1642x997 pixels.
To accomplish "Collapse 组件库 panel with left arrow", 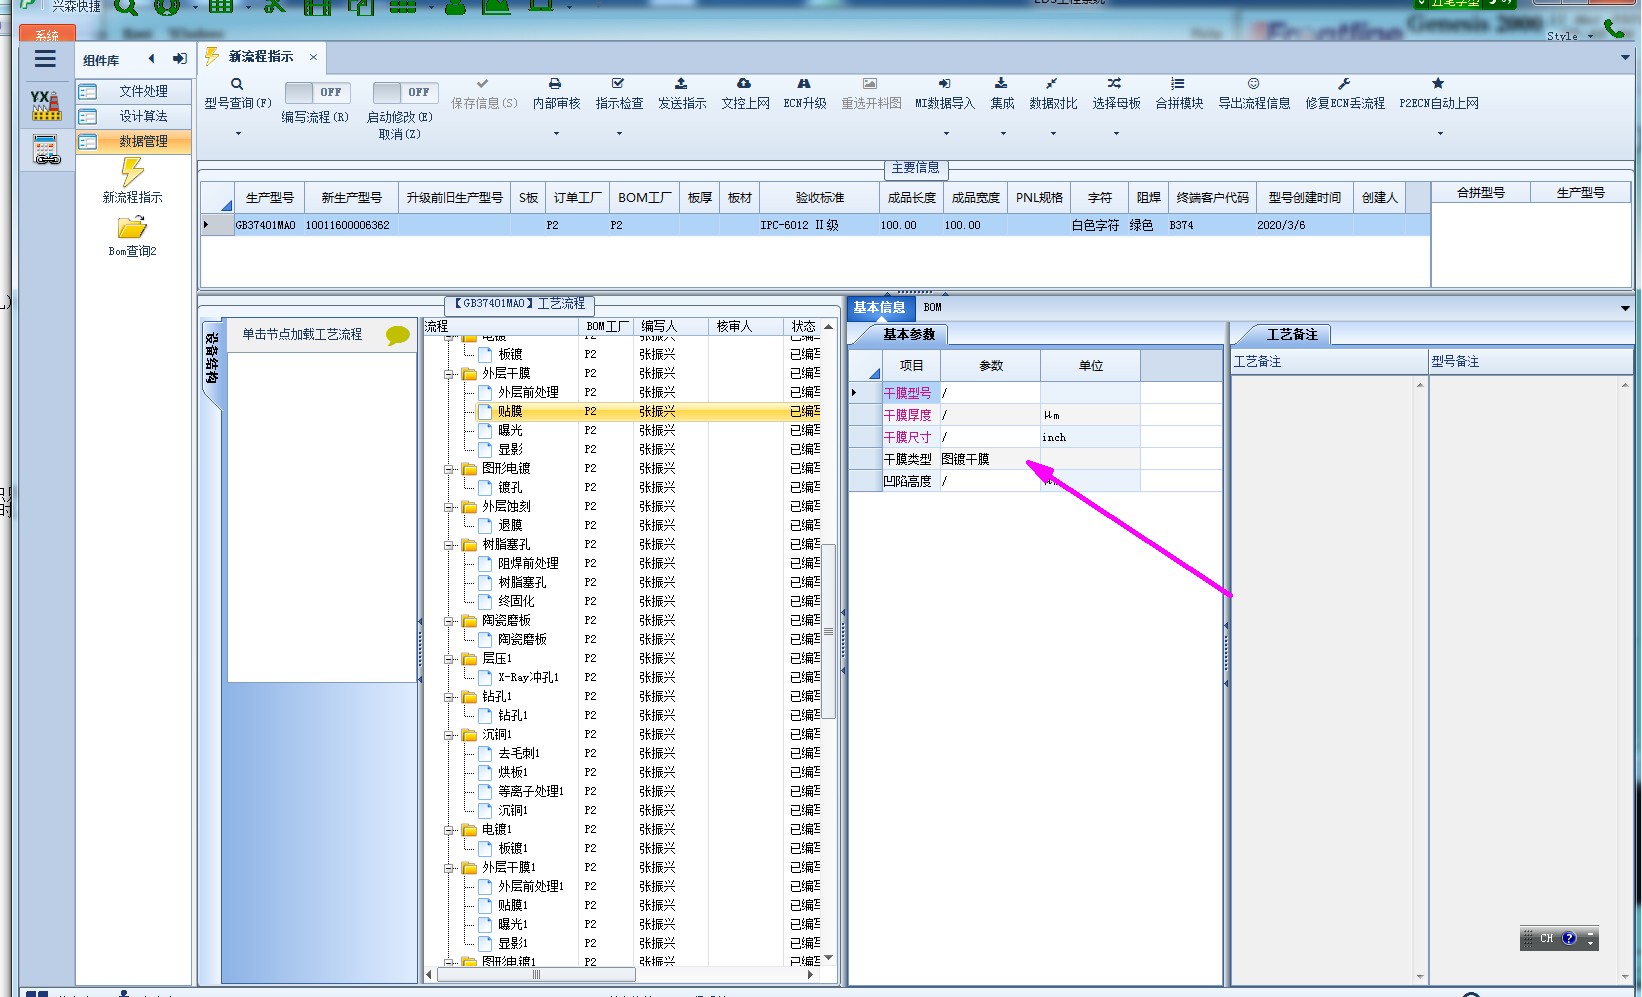I will pyautogui.click(x=152, y=59).
